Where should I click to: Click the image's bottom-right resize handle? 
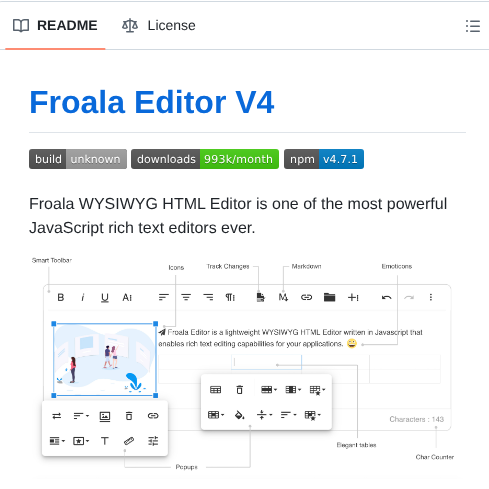pyautogui.click(x=155, y=395)
